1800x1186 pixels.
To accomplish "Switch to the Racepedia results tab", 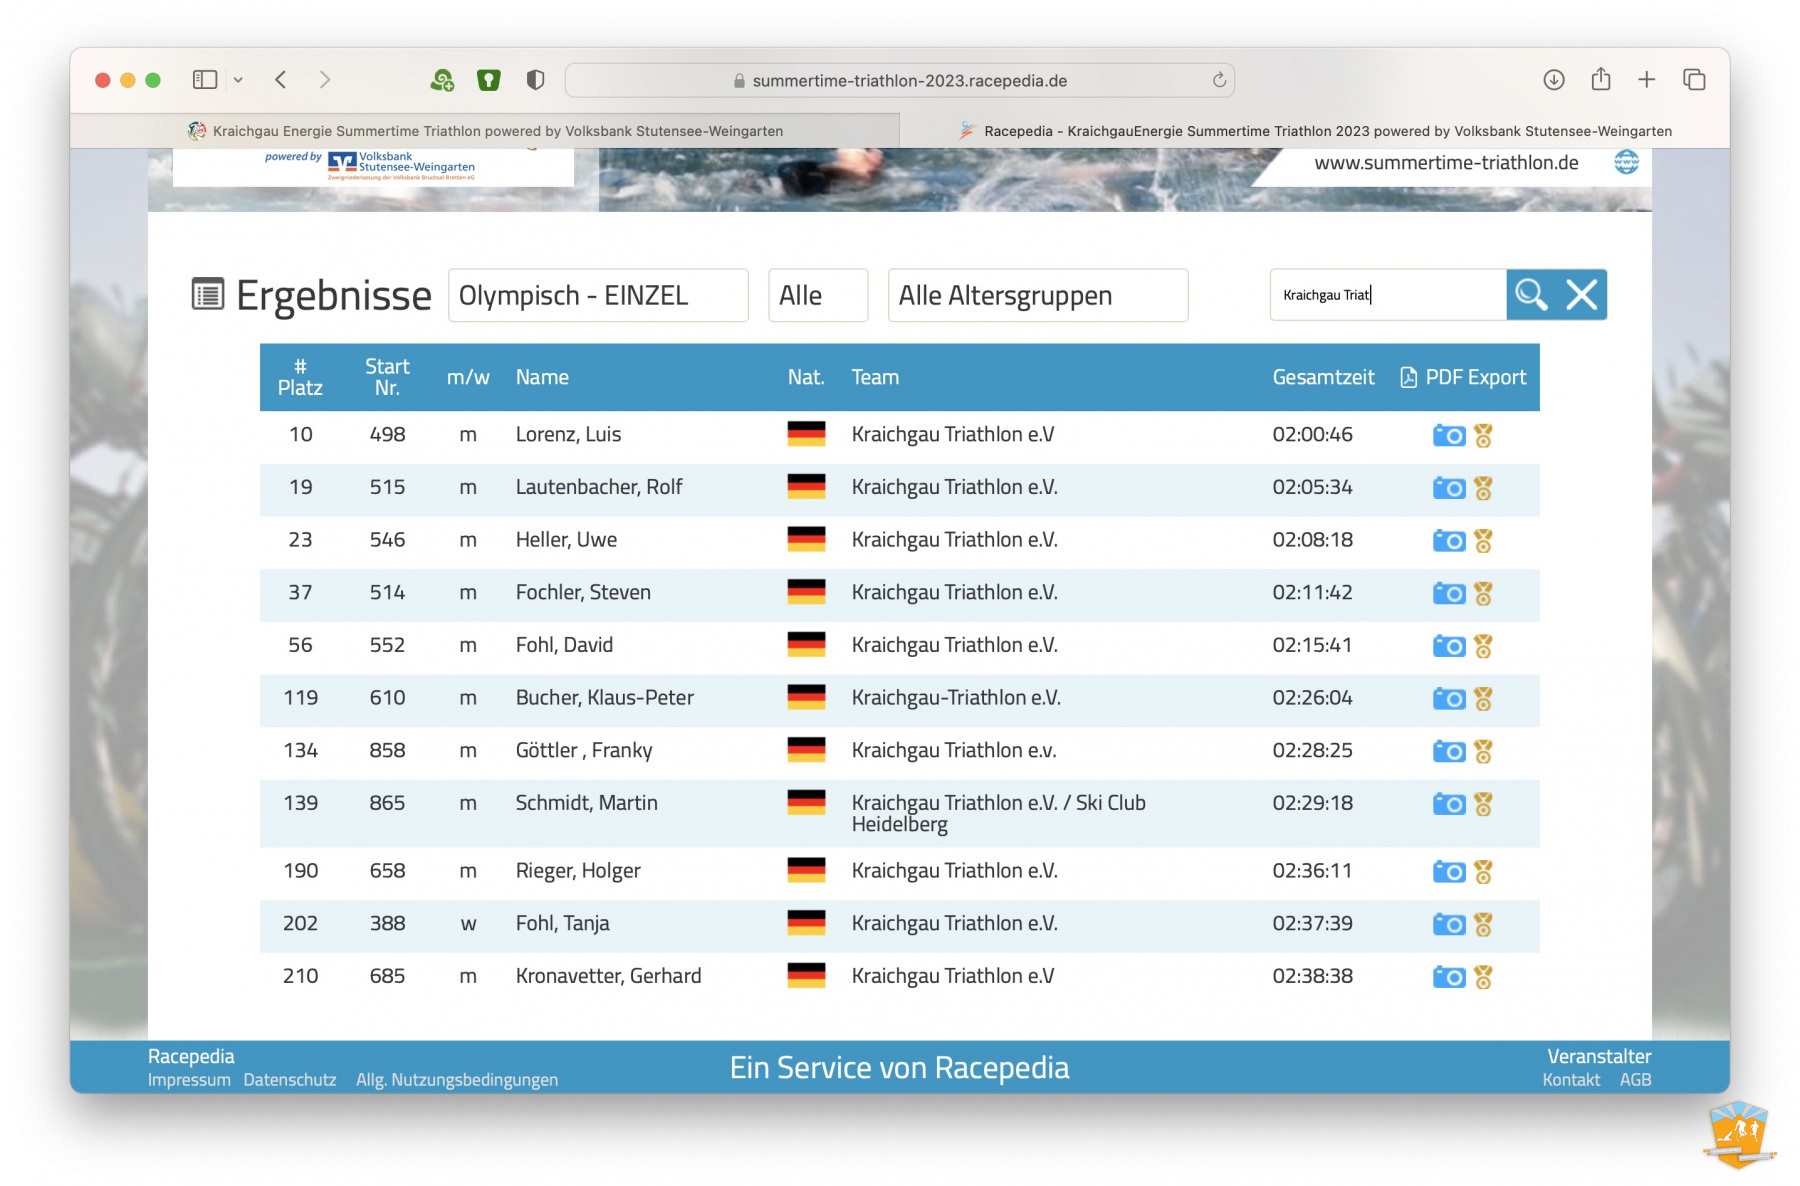I will tap(1315, 131).
